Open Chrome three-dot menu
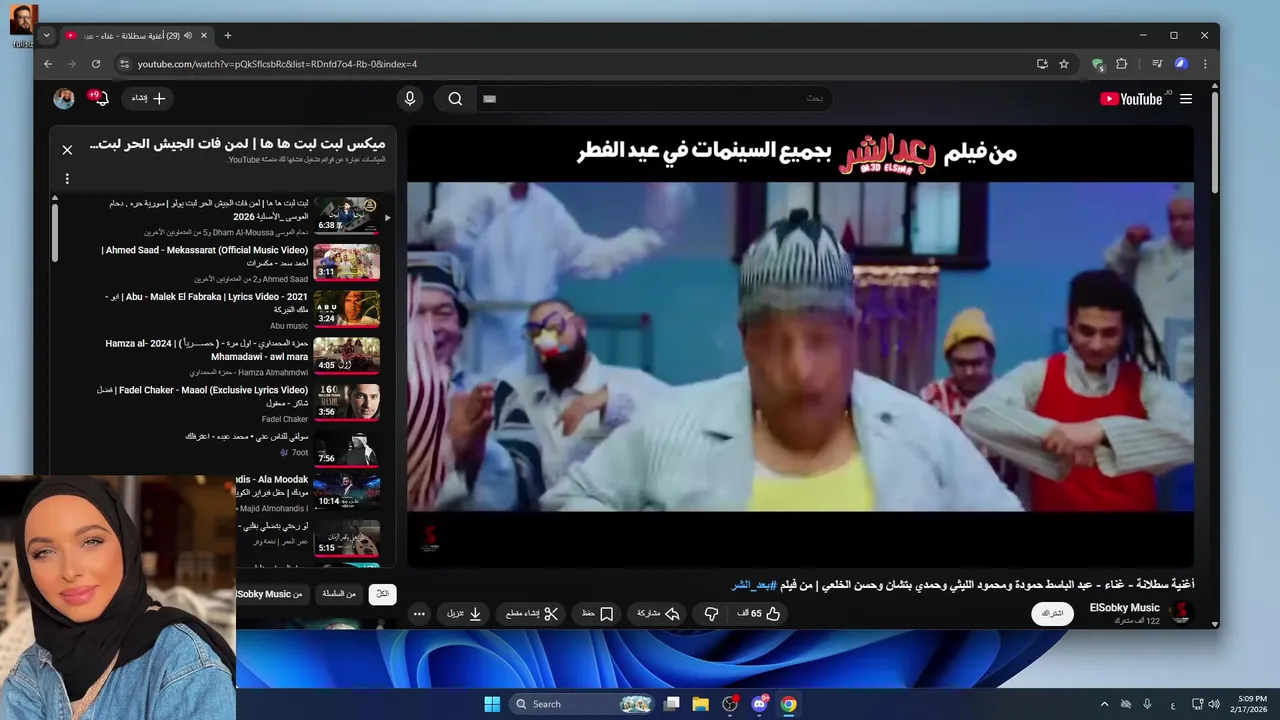1280x720 pixels. [1205, 64]
